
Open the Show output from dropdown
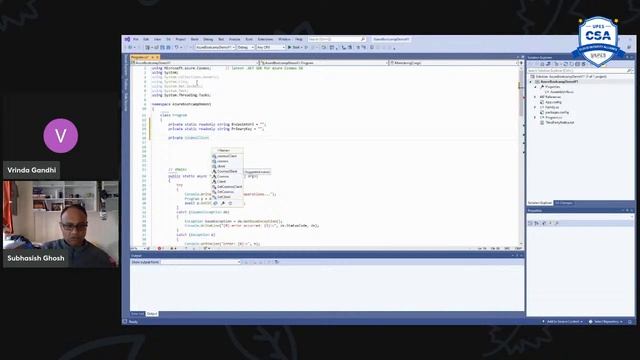click(x=201, y=262)
